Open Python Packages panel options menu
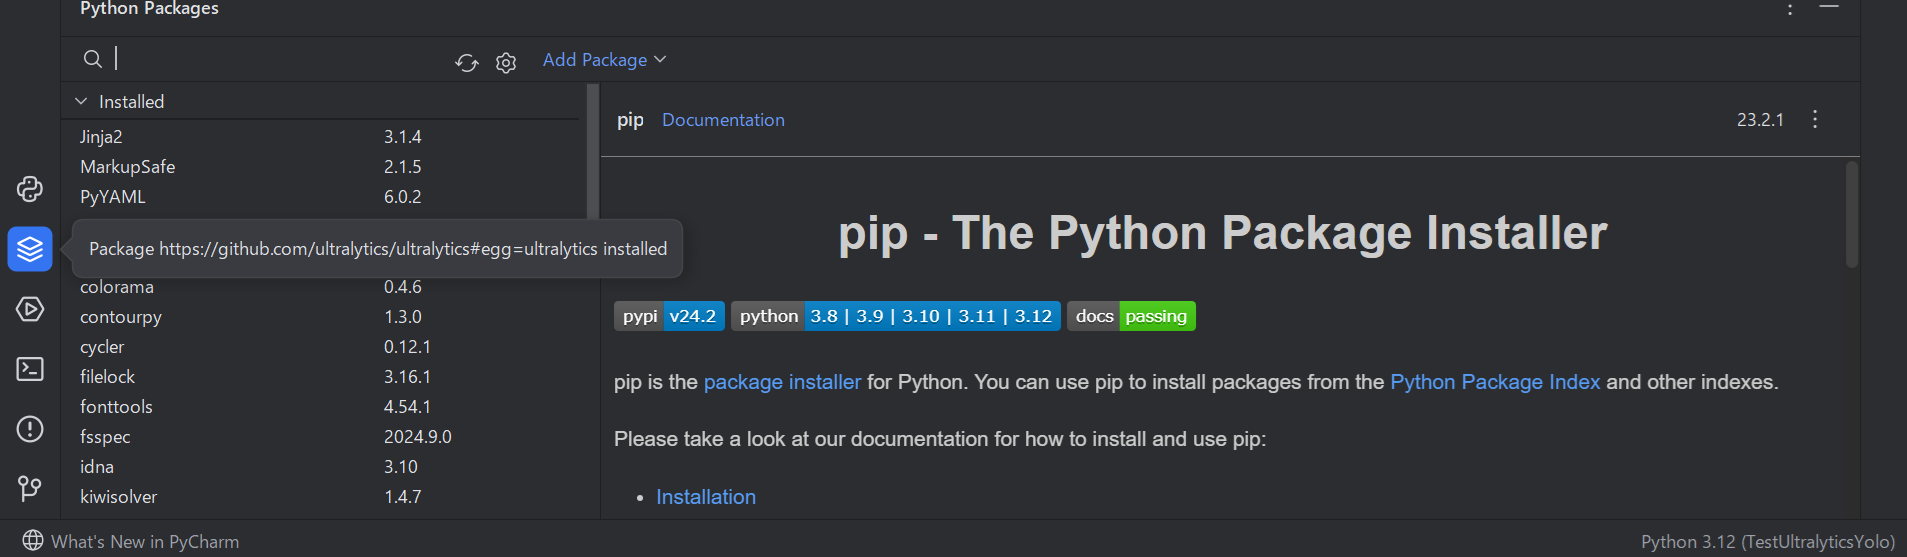This screenshot has height=557, width=1907. (x=1790, y=9)
